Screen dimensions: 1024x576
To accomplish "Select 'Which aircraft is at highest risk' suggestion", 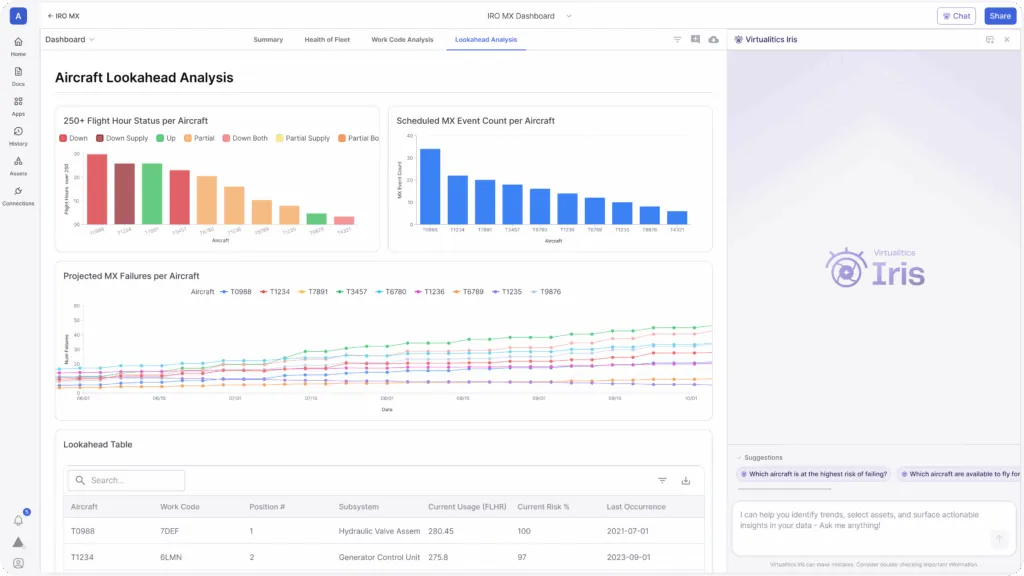I will (813, 474).
